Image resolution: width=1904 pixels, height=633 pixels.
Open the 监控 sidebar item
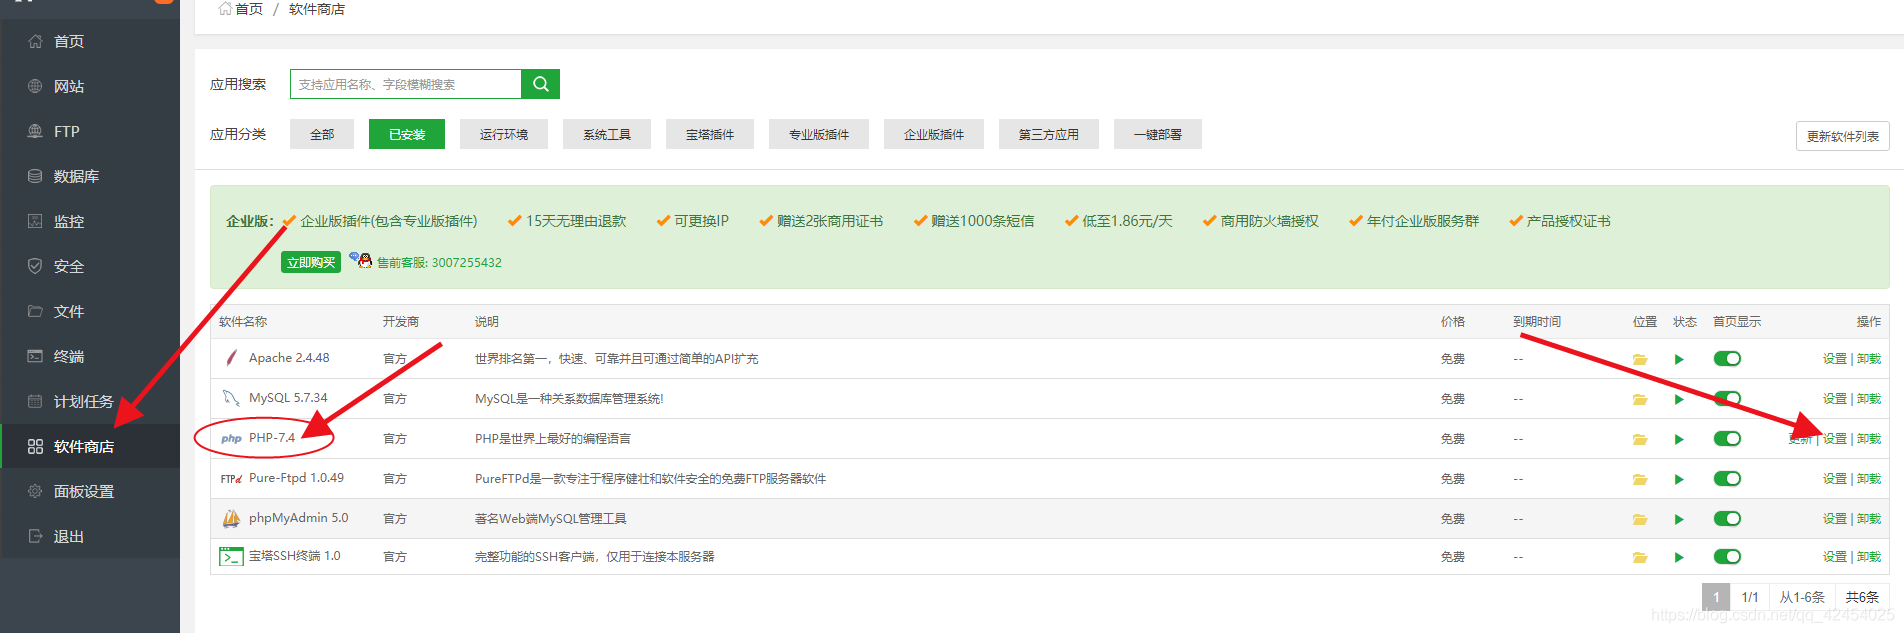pos(90,221)
